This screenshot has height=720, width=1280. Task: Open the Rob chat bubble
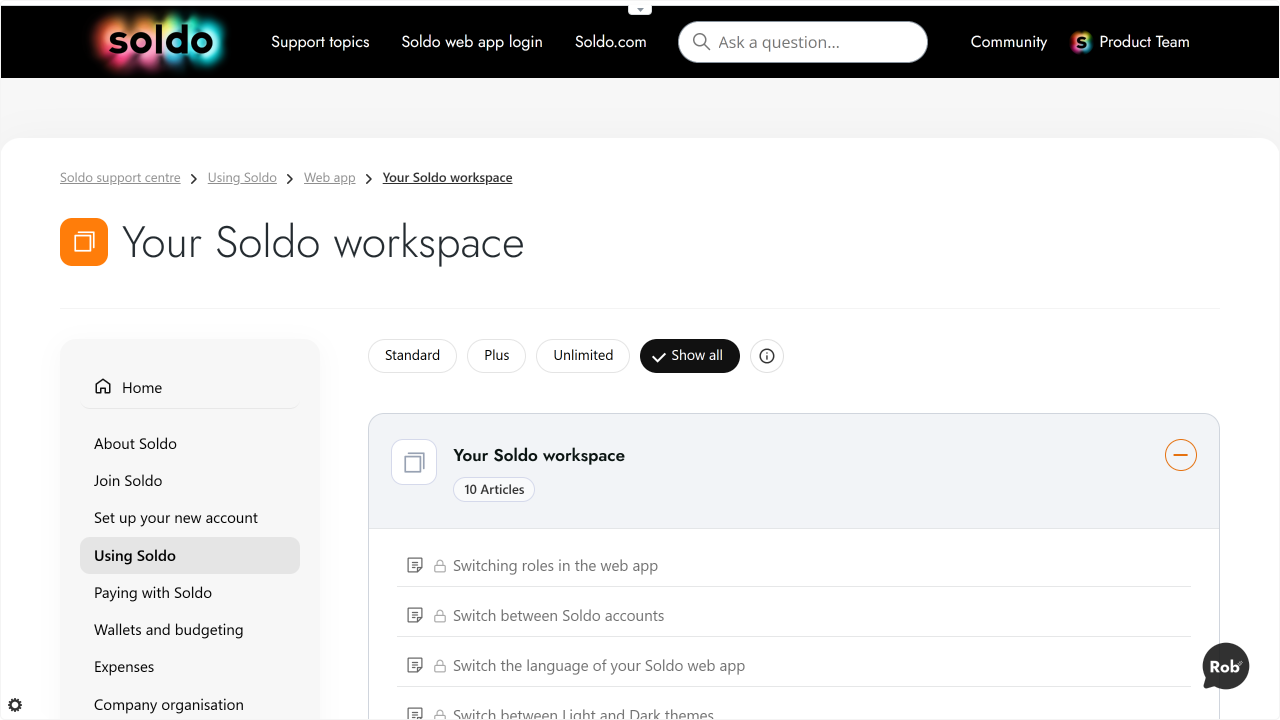pos(1226,666)
